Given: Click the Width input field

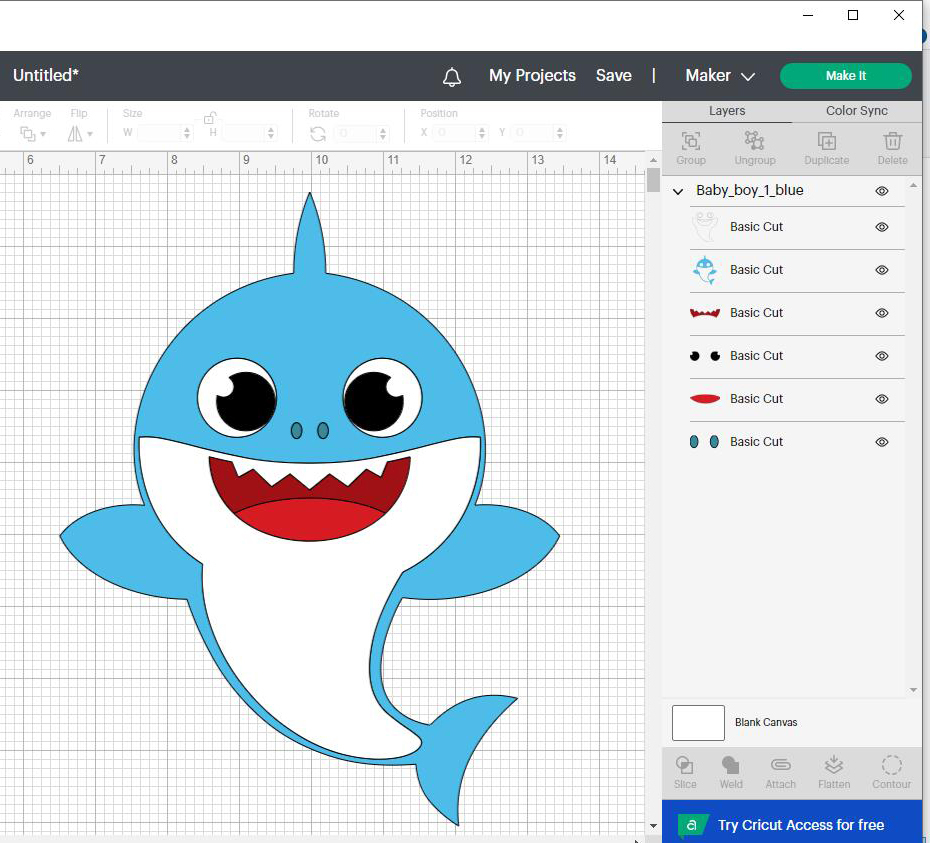Looking at the screenshot, I should 159,133.
